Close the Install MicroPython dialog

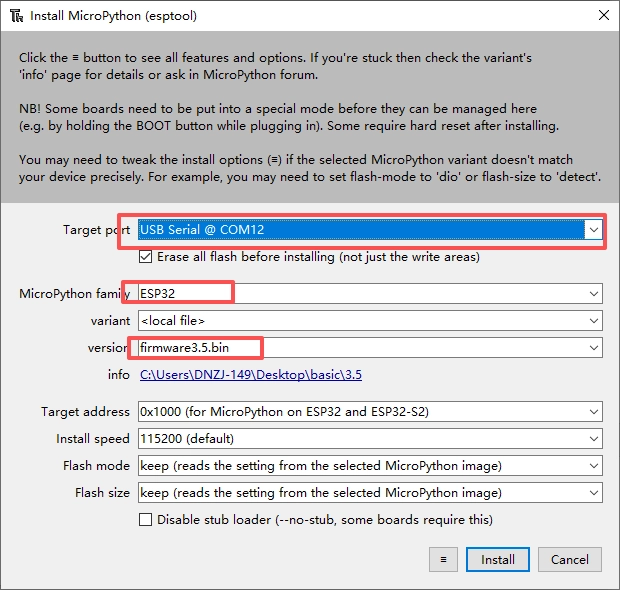pyautogui.click(x=604, y=15)
